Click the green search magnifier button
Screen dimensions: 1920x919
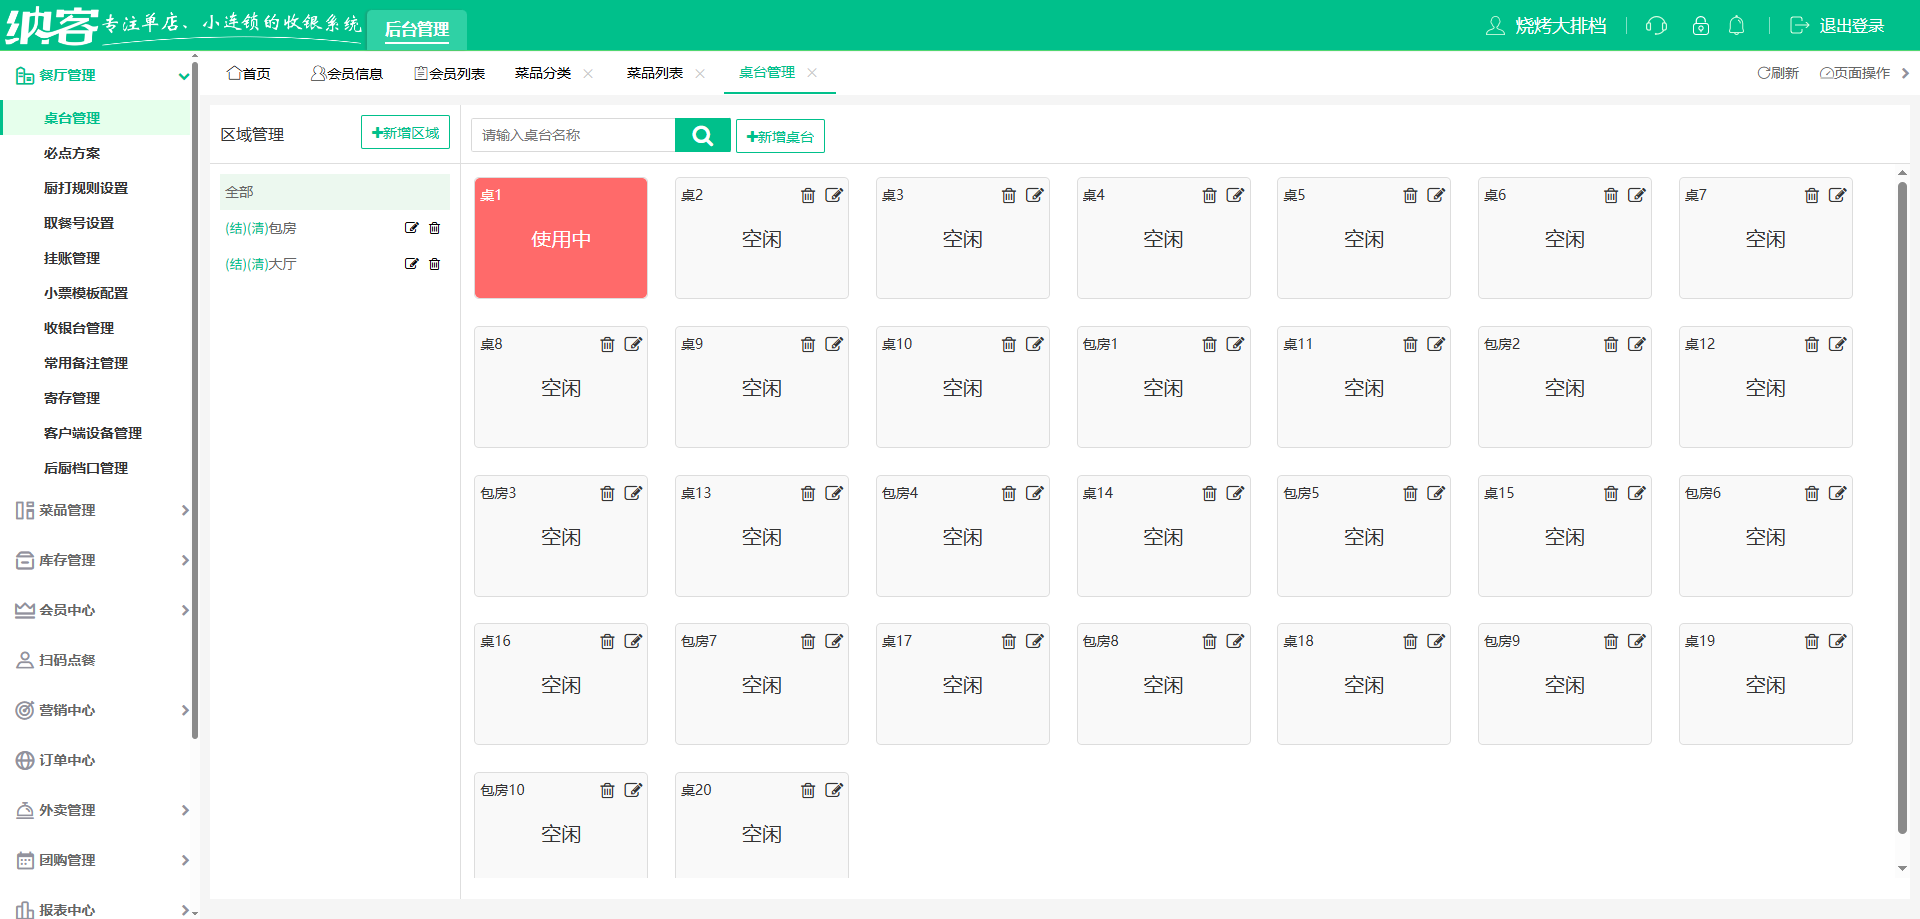702,135
